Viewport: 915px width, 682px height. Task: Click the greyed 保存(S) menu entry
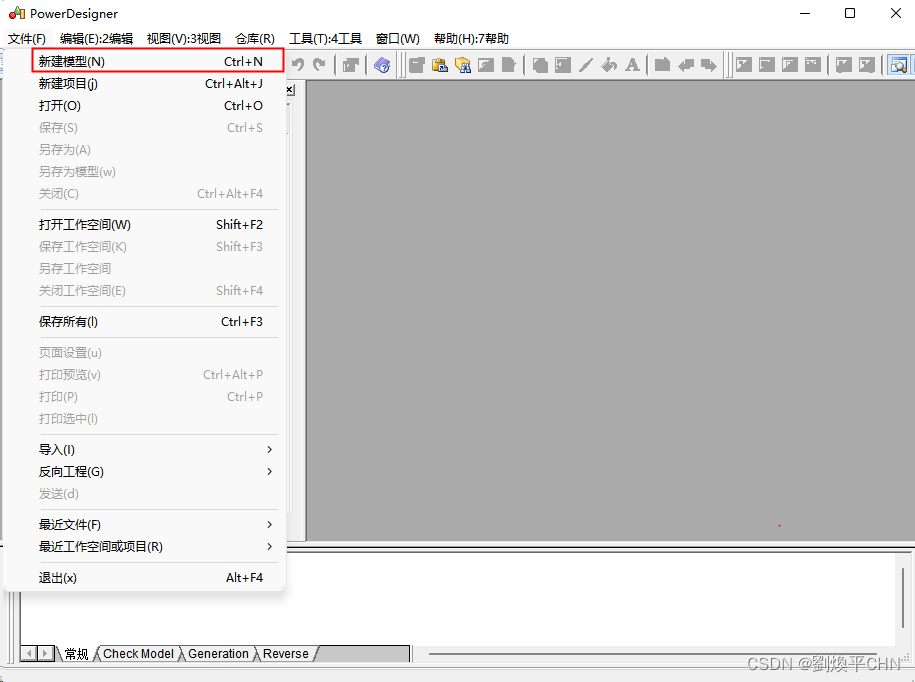click(x=151, y=128)
